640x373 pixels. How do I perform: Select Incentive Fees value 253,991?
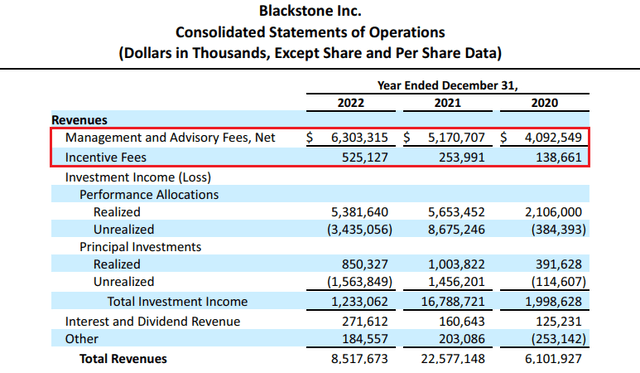pyautogui.click(x=462, y=158)
